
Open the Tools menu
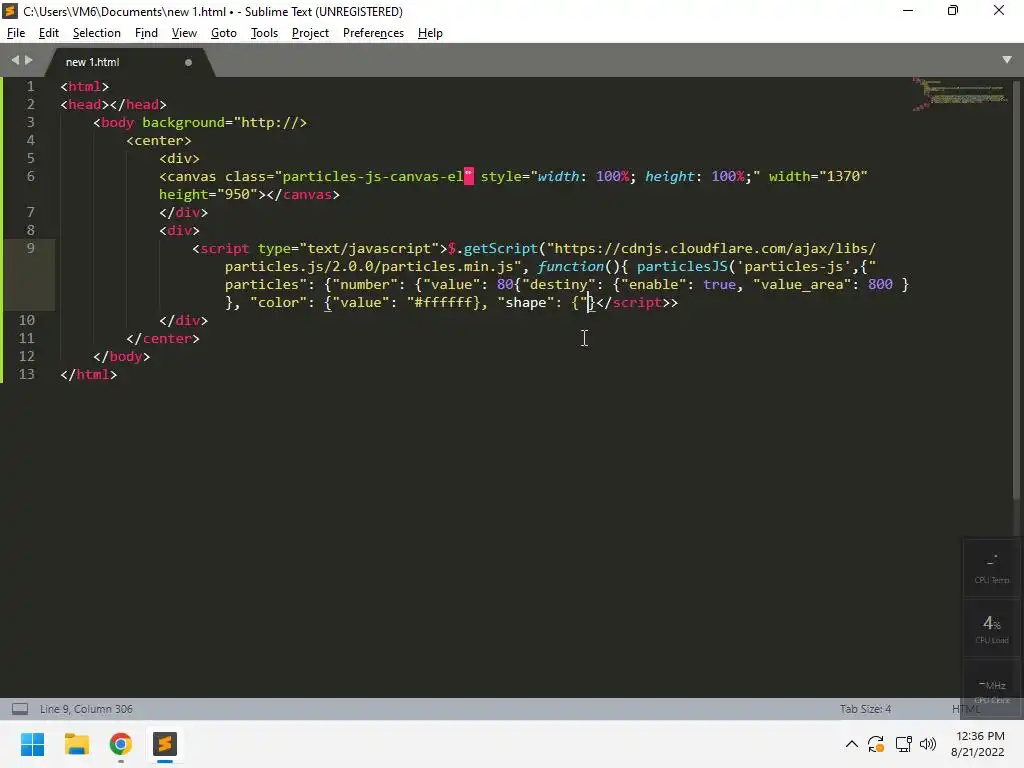(x=264, y=33)
